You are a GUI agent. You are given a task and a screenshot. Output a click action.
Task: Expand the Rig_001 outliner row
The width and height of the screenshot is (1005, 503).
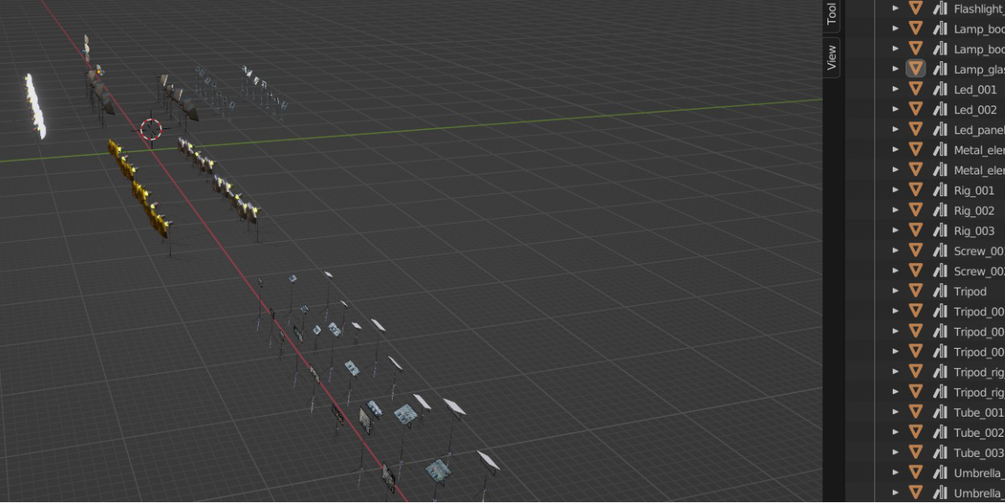coord(895,190)
